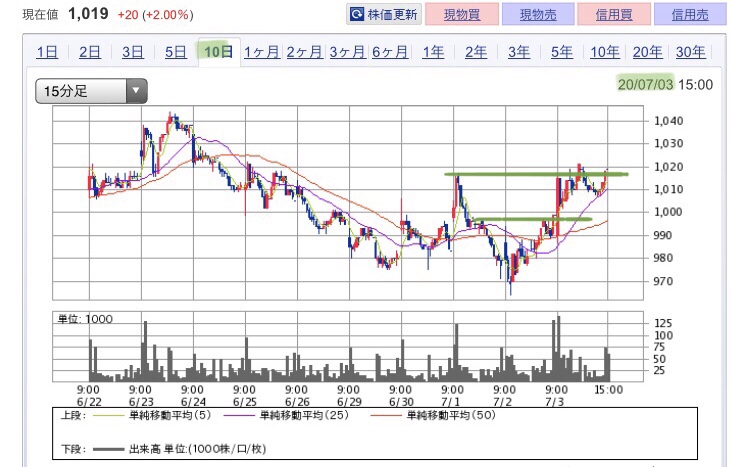
Task: Switch chart to 1日 range
Action: point(47,52)
